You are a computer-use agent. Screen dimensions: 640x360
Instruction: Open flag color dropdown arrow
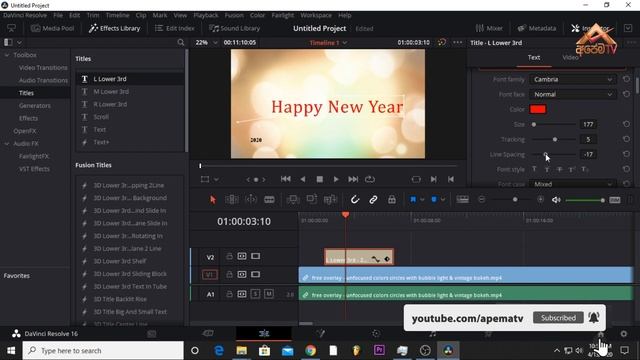[x=422, y=200]
